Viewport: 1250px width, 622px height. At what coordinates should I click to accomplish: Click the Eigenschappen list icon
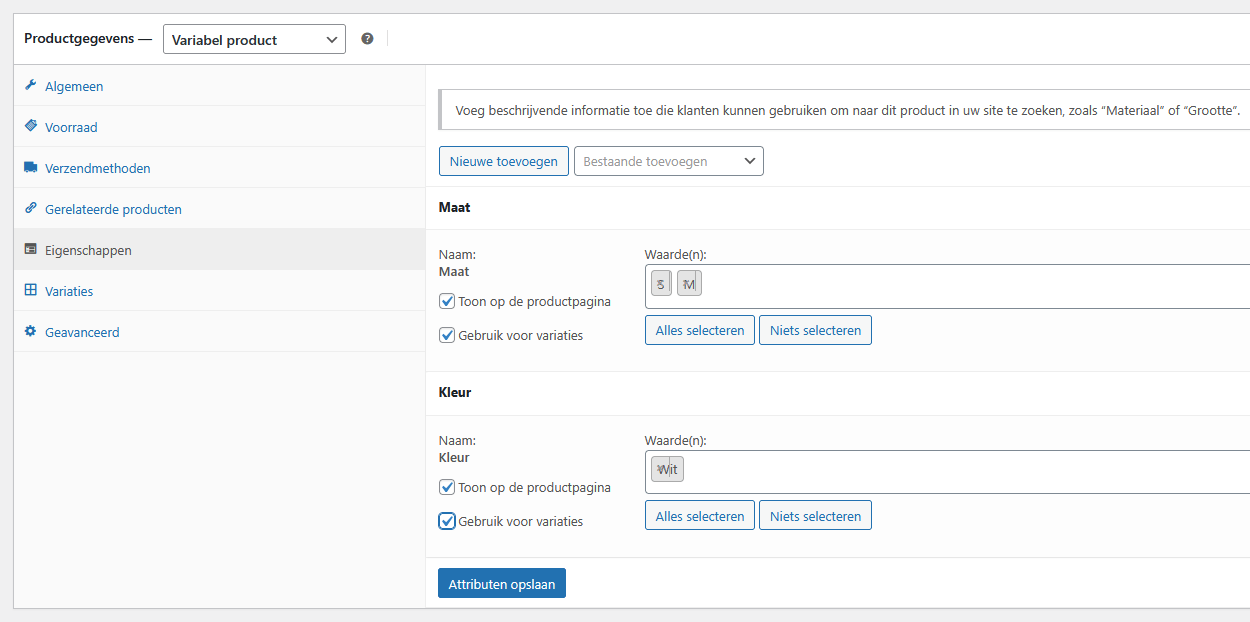tap(30, 250)
